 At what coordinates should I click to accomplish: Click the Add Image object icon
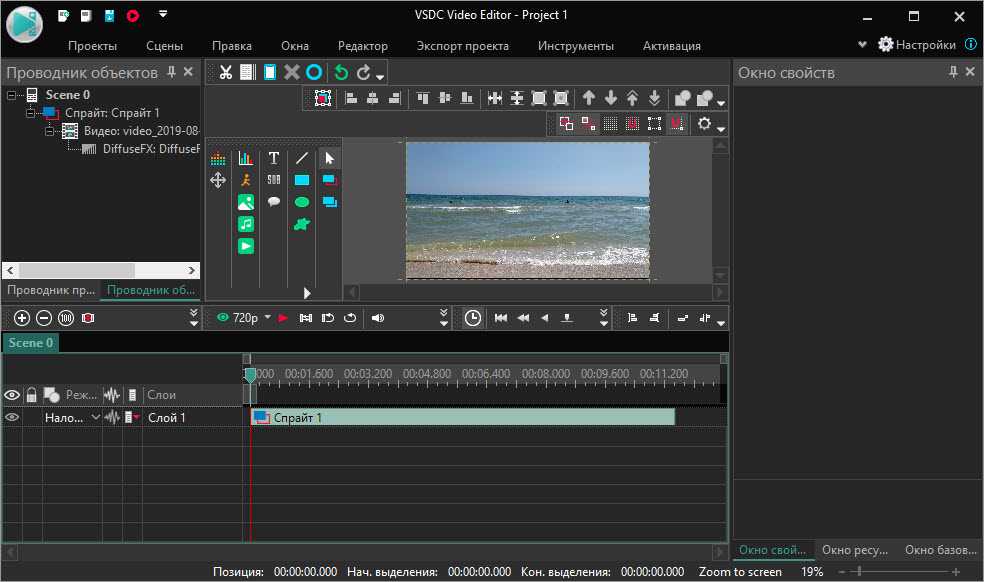245,202
